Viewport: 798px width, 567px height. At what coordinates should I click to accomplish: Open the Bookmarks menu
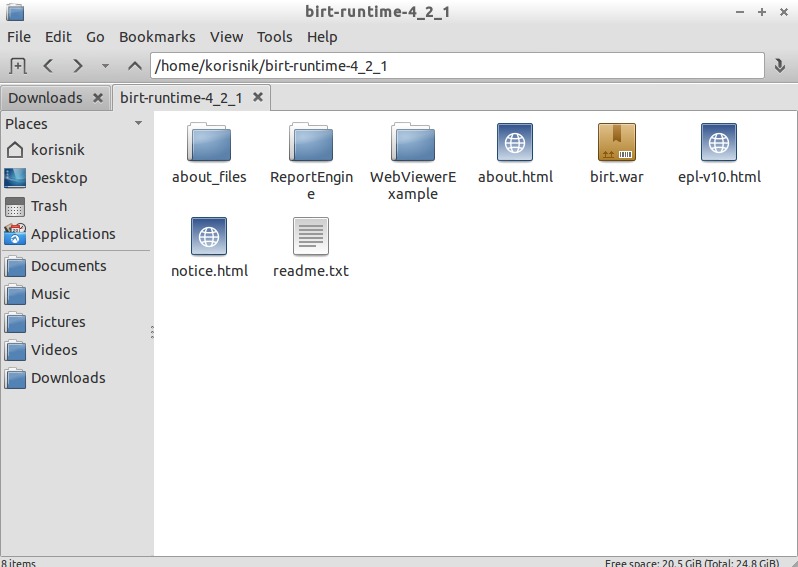coord(157,37)
